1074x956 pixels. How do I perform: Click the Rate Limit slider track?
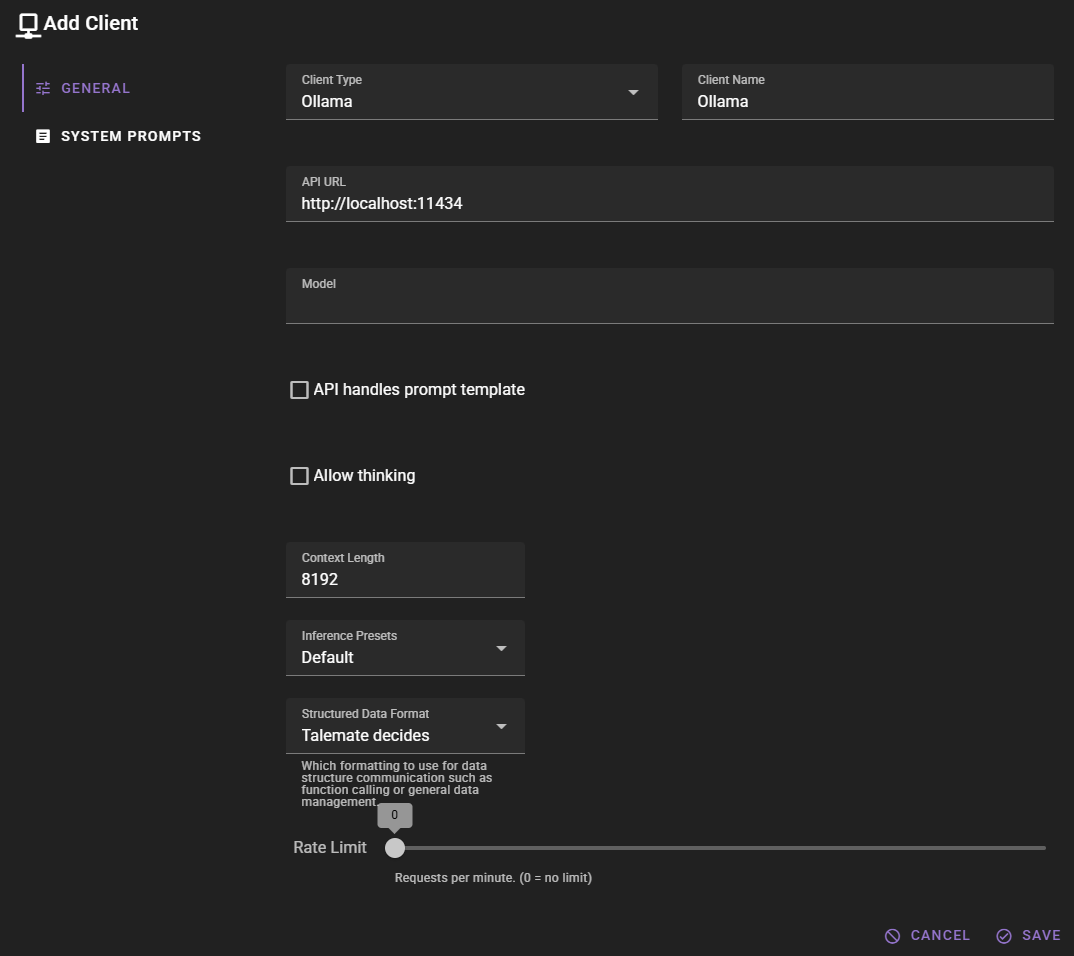point(721,848)
